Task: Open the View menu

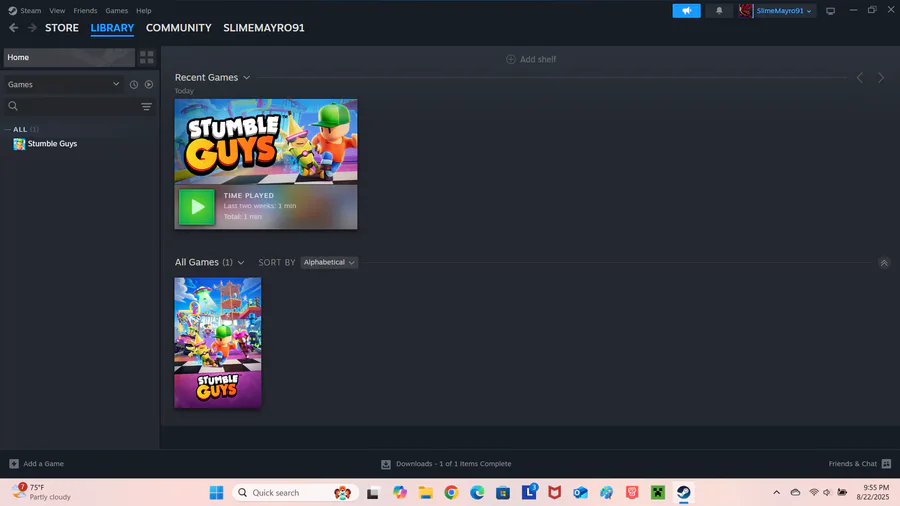Action: pos(57,10)
